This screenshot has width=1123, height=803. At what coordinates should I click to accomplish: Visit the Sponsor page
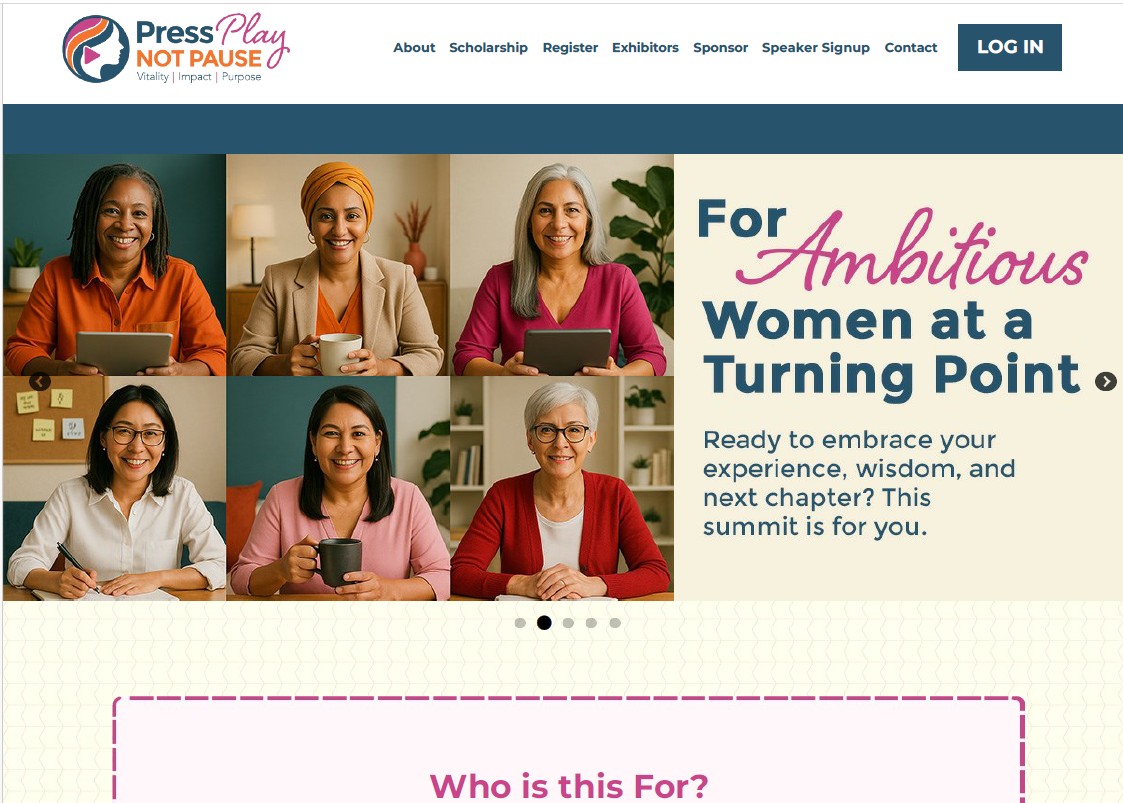pyautogui.click(x=720, y=47)
